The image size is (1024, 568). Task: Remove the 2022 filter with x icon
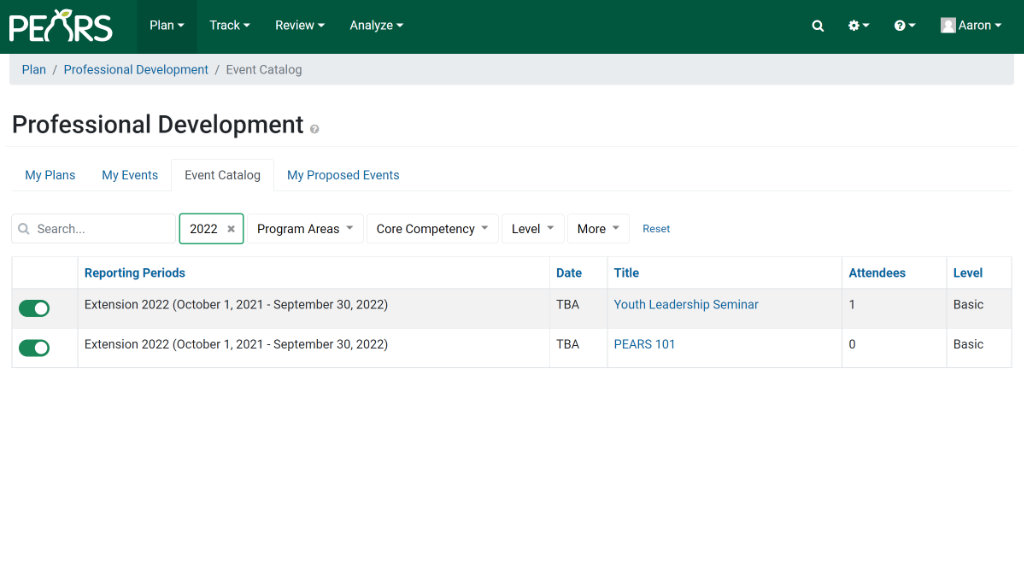231,229
